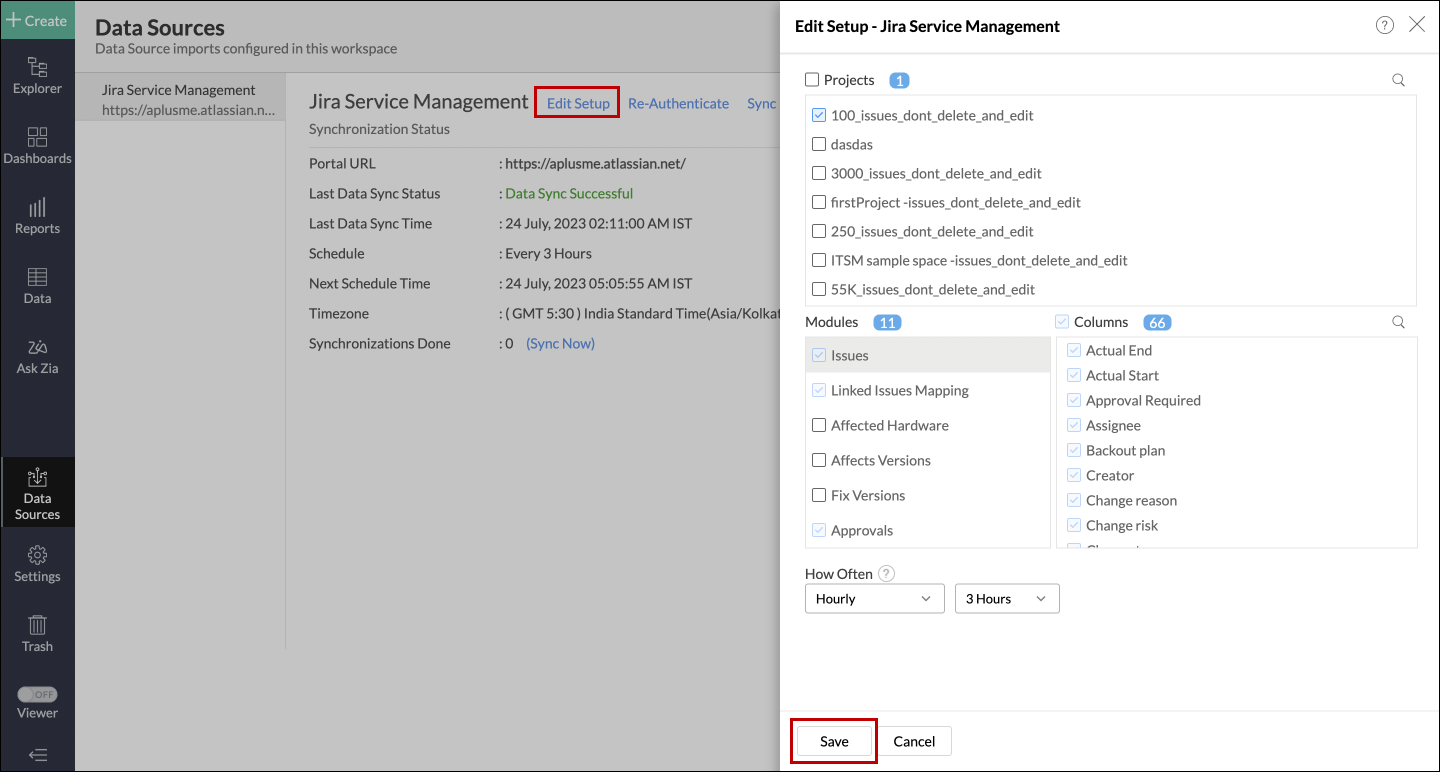Screen dimensions: 1440x772
Task: Open the Hourly frequency dropdown
Action: click(874, 598)
